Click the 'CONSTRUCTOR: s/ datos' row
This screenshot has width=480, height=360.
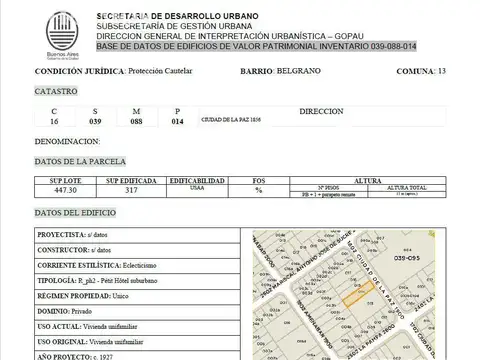point(137,250)
